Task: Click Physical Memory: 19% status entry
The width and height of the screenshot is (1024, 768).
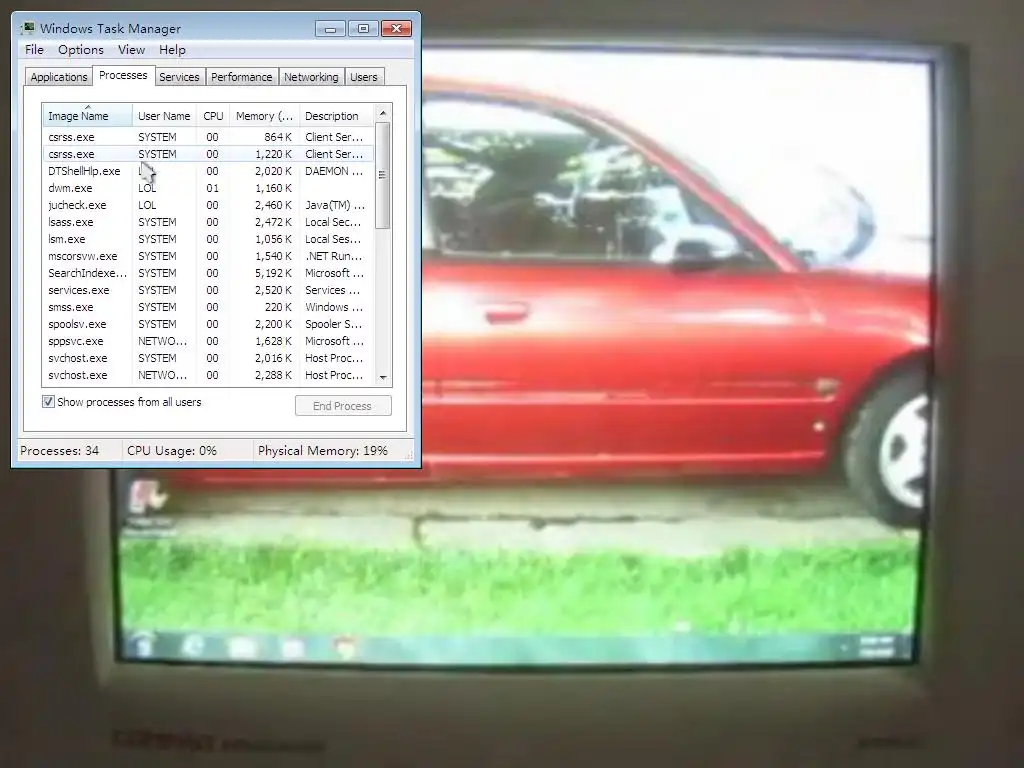Action: click(323, 451)
